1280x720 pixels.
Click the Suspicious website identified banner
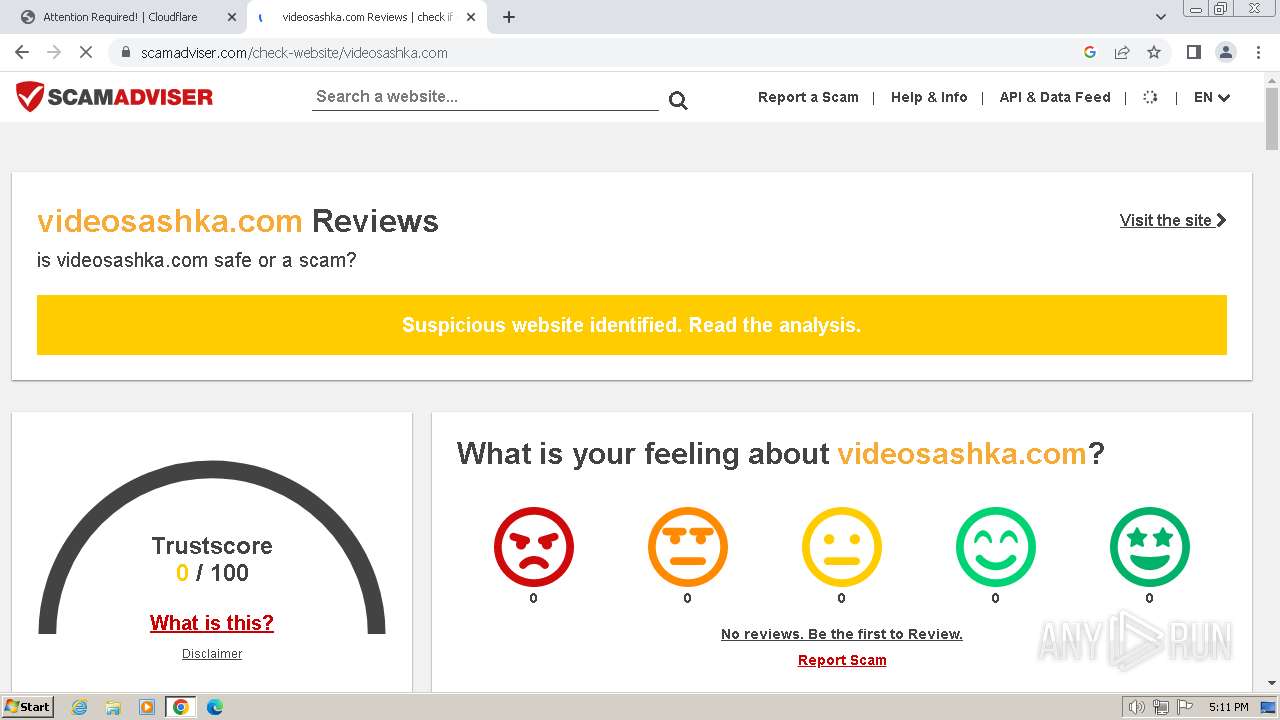click(x=632, y=325)
